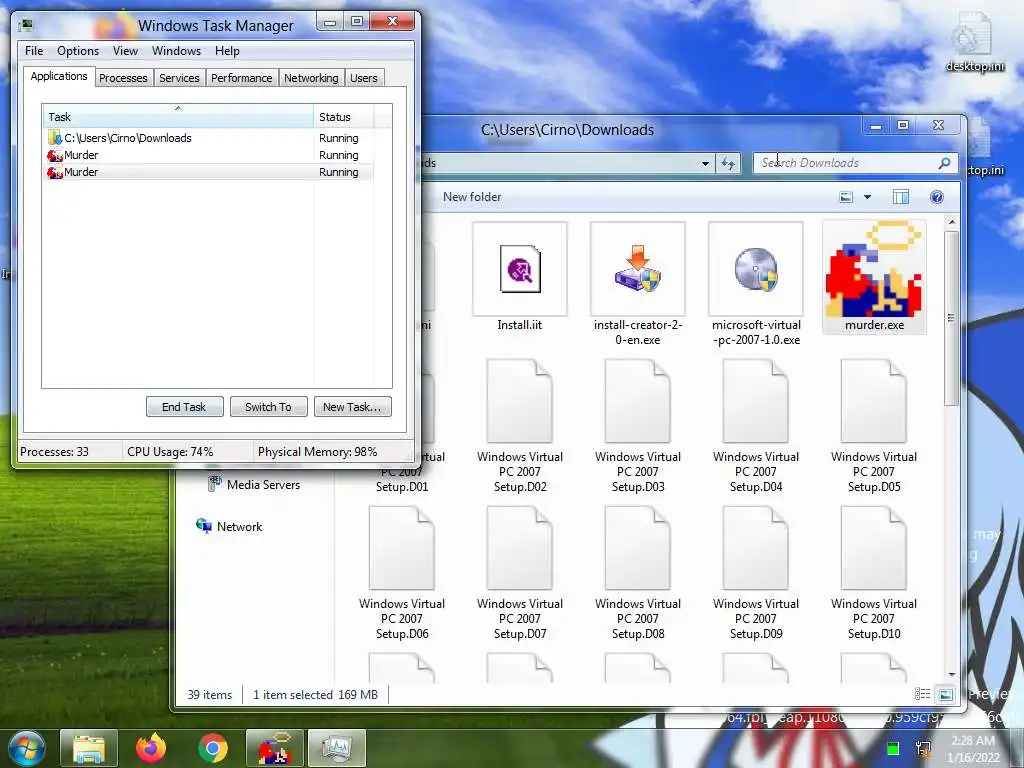Viewport: 1024px width, 768px height.
Task: Click New folder in the Downloads window
Action: (472, 197)
